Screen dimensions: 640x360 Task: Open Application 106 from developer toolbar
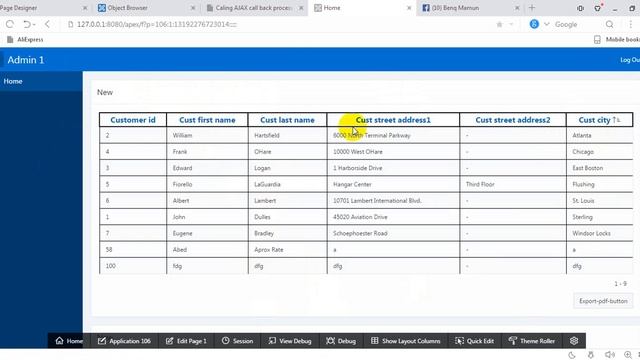[124, 341]
